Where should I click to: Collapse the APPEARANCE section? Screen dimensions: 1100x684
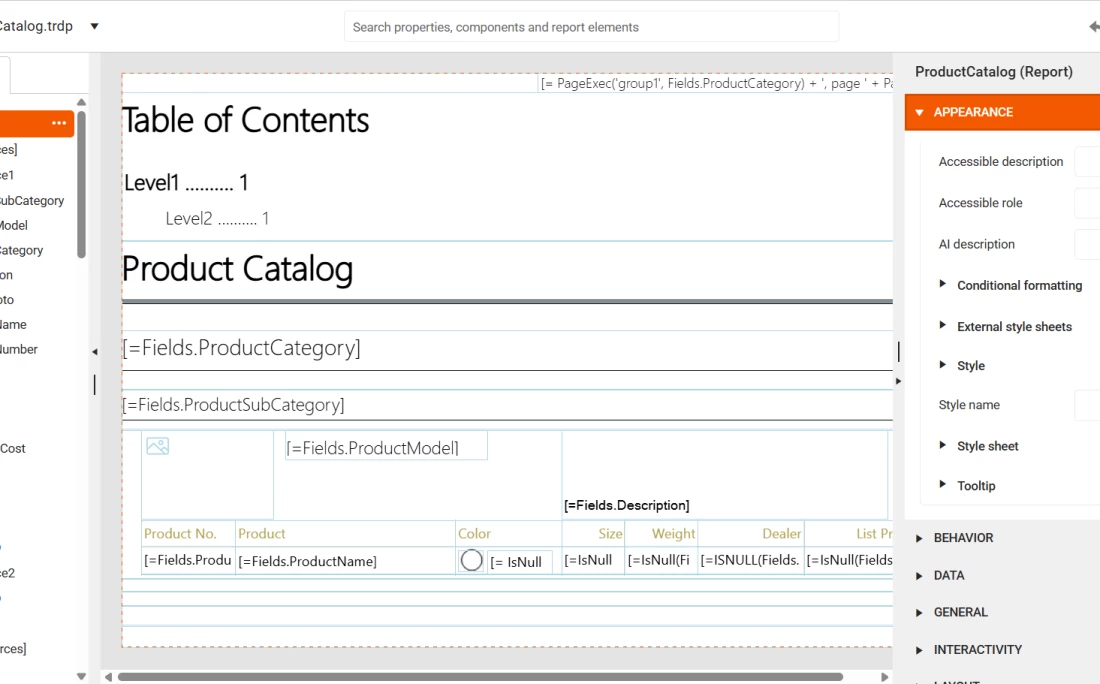[919, 112]
